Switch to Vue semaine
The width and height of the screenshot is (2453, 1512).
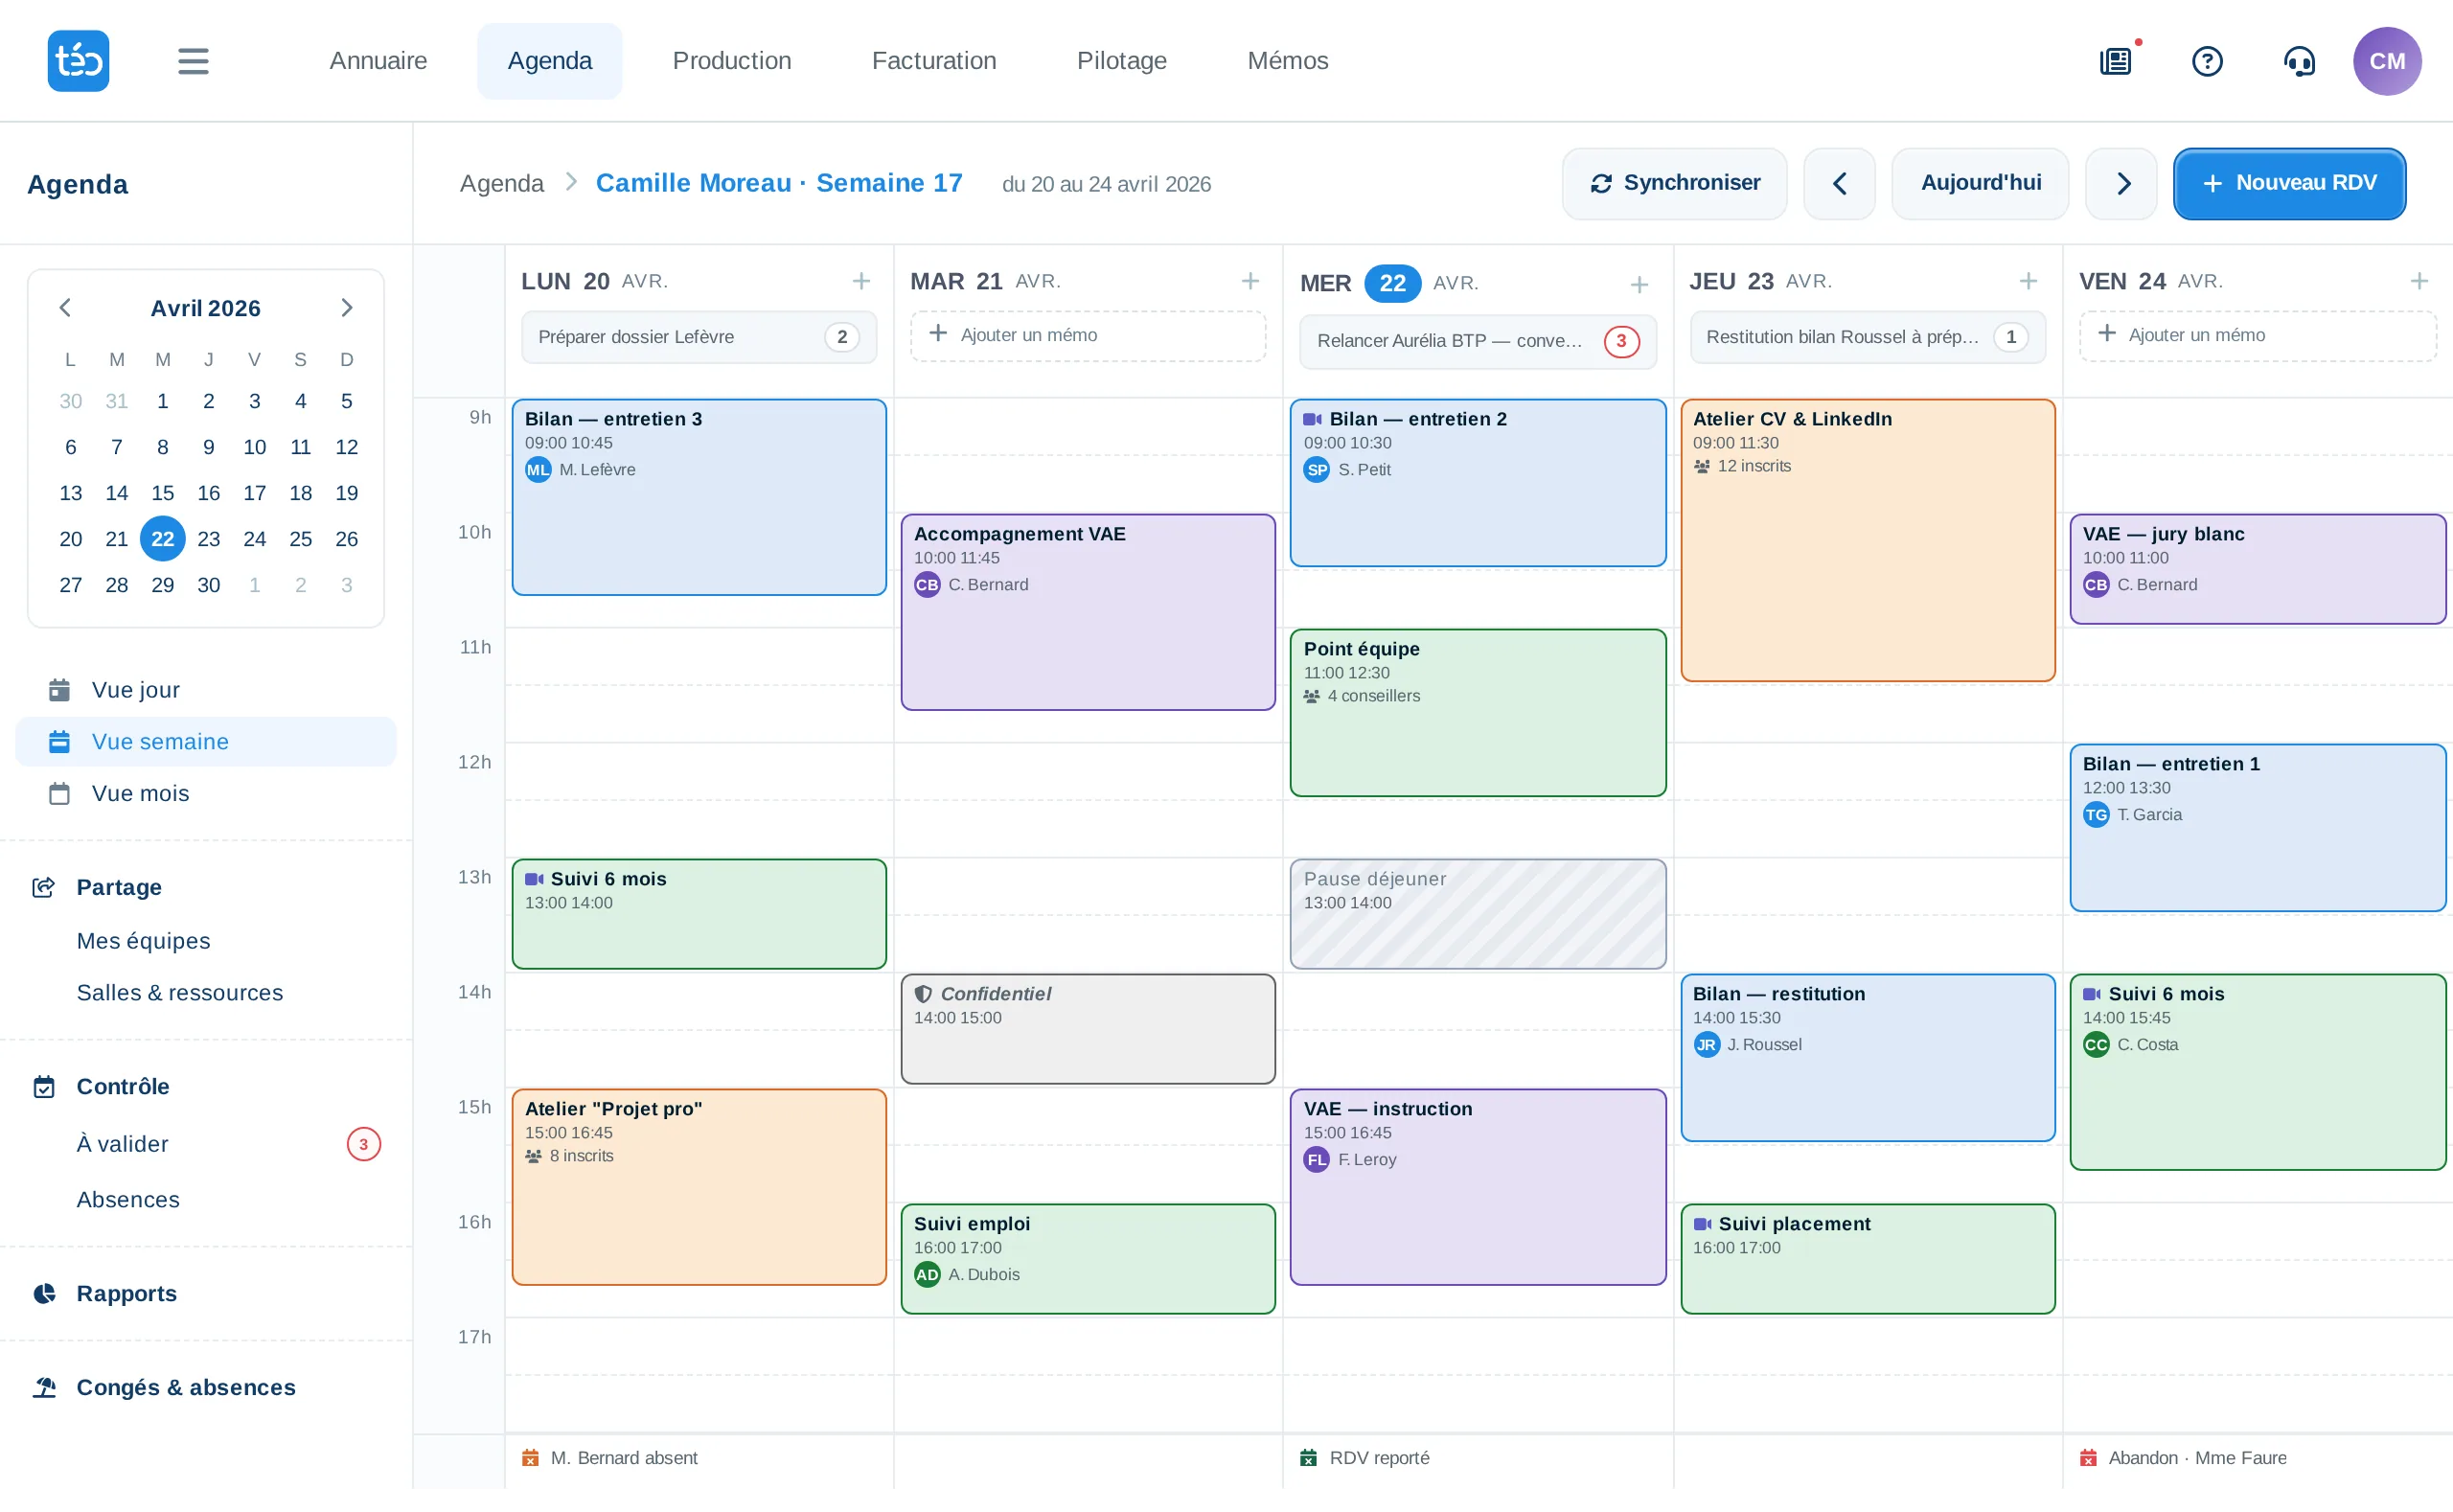tap(206, 742)
